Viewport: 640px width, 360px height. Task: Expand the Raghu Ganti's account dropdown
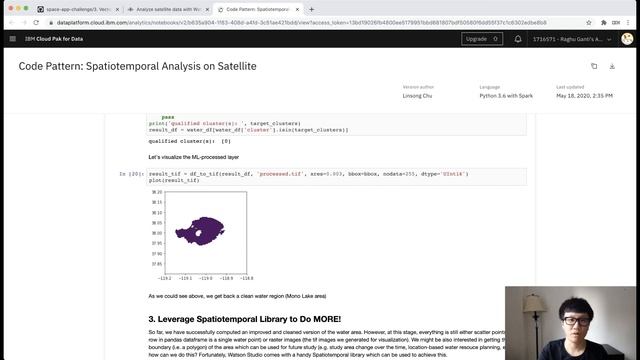pyautogui.click(x=572, y=39)
